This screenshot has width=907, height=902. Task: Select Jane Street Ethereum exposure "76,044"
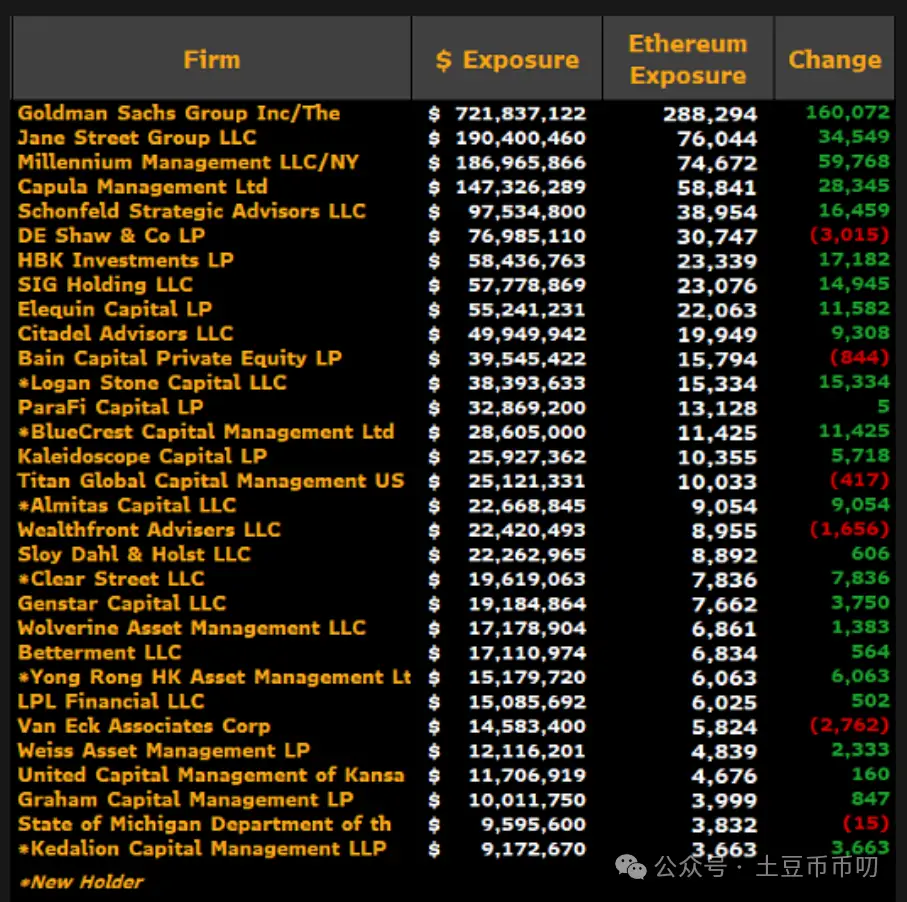(717, 139)
